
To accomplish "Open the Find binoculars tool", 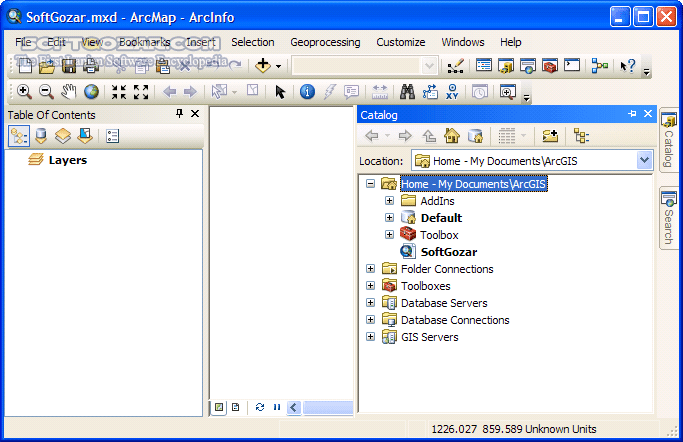I will coord(407,92).
